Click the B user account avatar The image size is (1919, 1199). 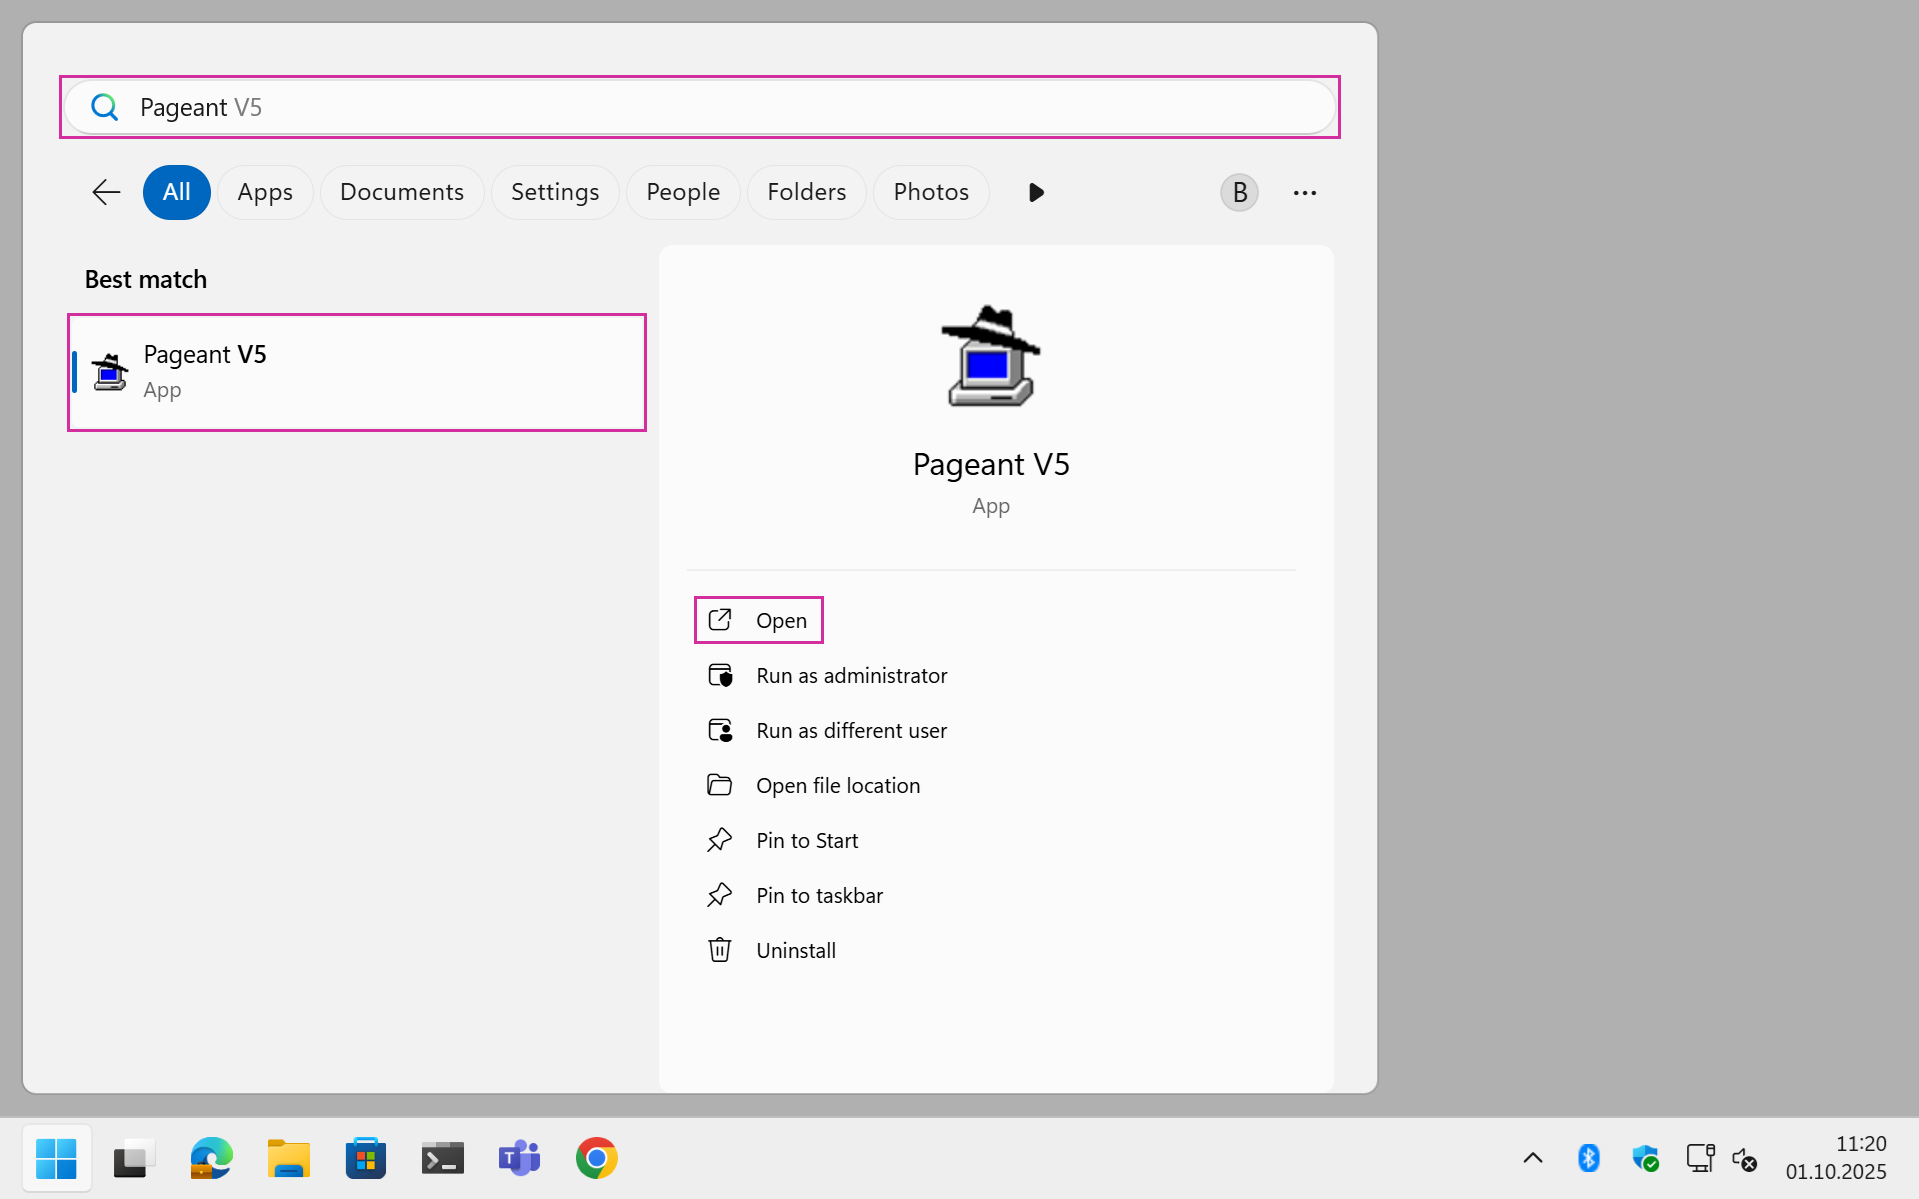click(x=1239, y=192)
